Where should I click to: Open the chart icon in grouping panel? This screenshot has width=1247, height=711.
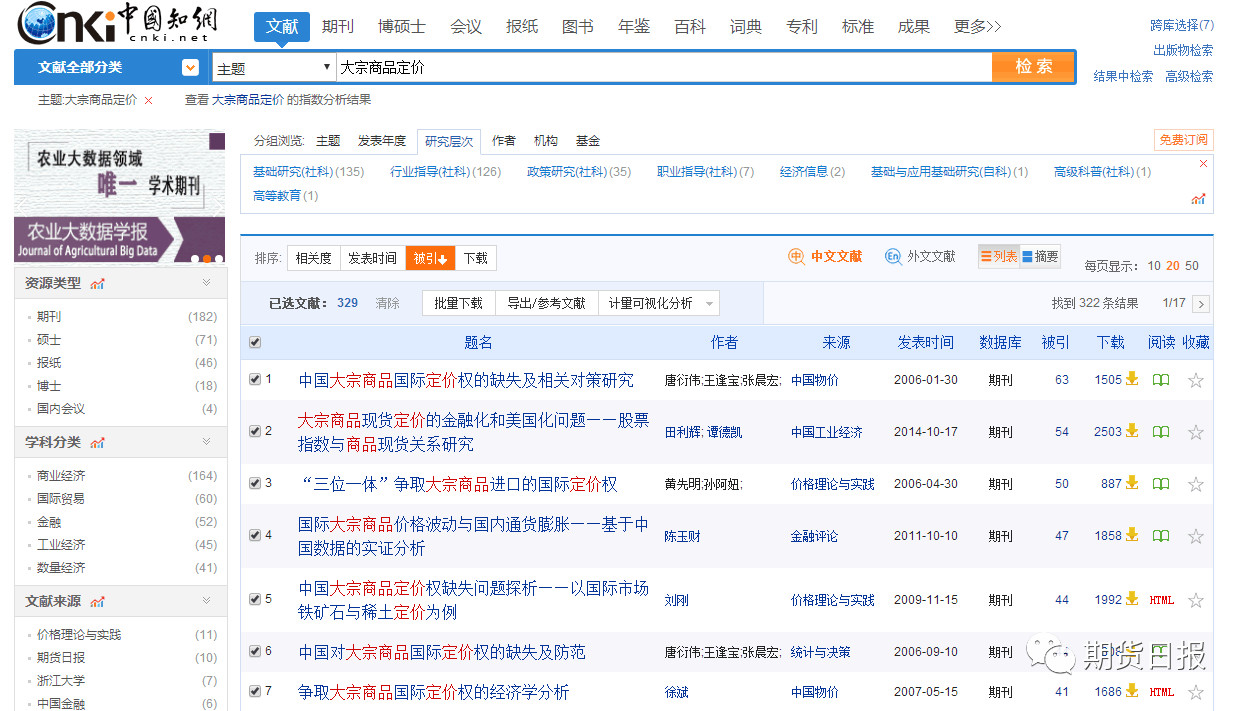click(1198, 199)
